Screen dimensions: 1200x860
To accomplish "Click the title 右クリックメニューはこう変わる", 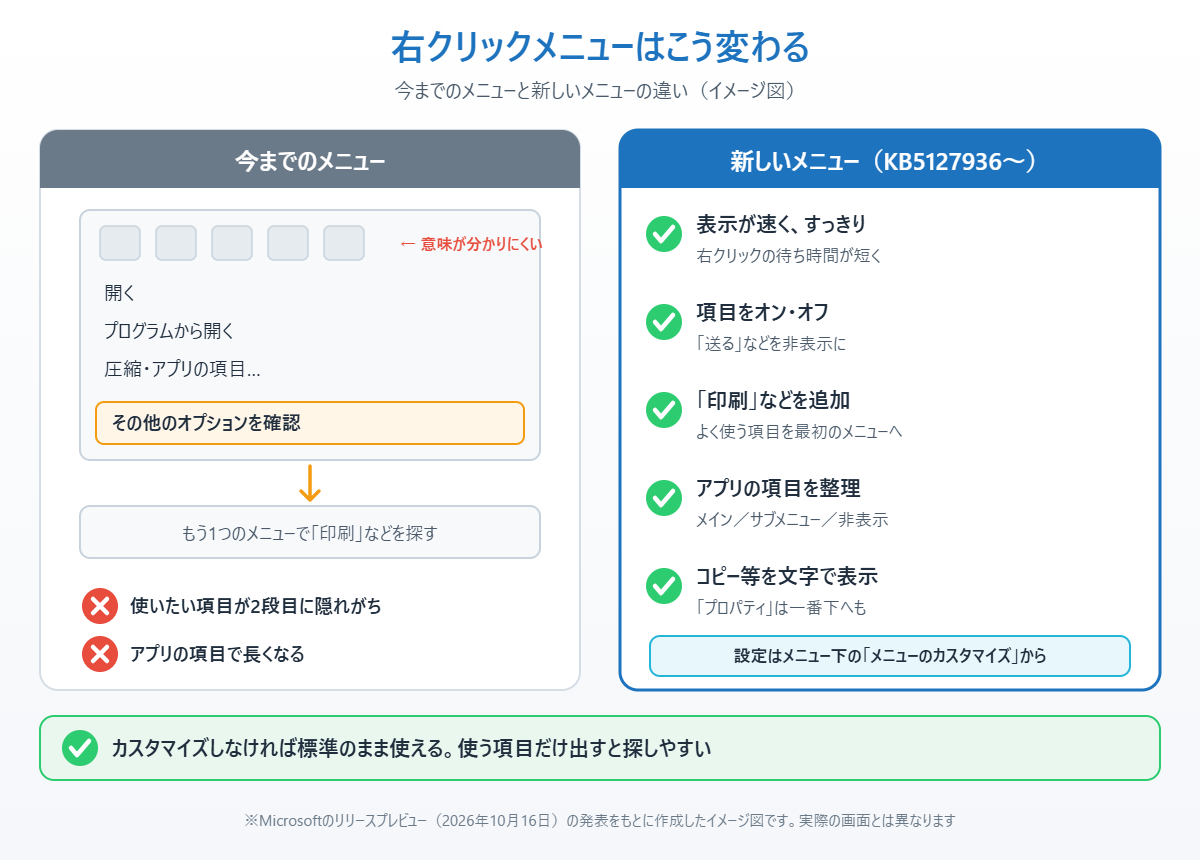I will coord(600,47).
